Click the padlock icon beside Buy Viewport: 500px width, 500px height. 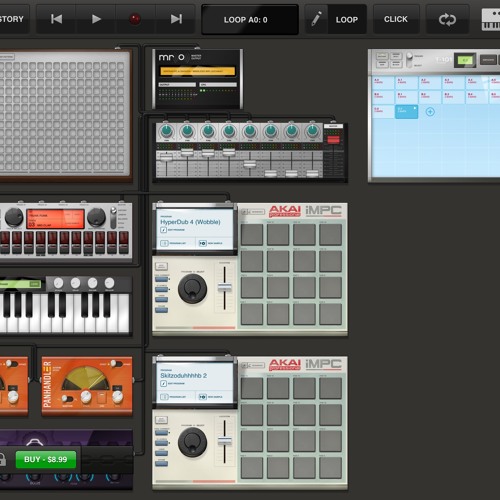pyautogui.click(x=3, y=459)
